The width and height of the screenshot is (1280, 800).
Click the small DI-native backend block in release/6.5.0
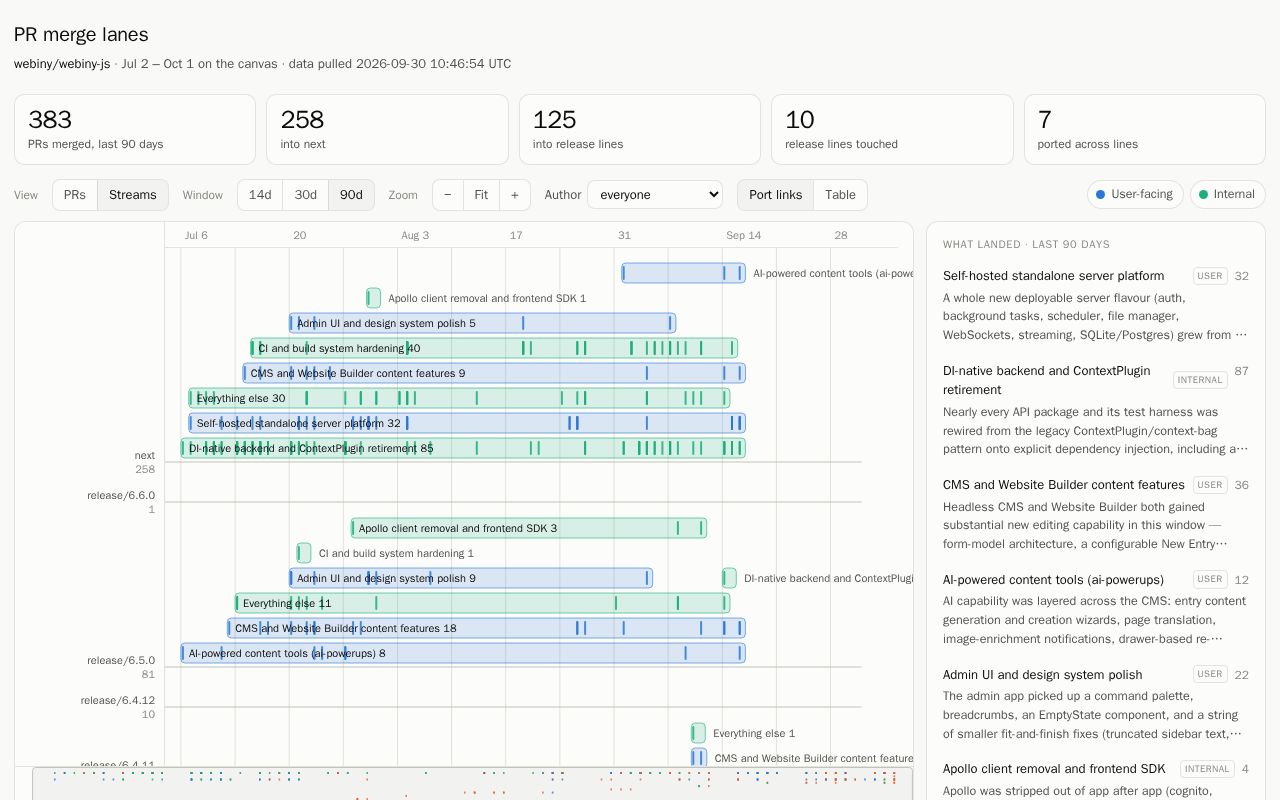point(729,578)
